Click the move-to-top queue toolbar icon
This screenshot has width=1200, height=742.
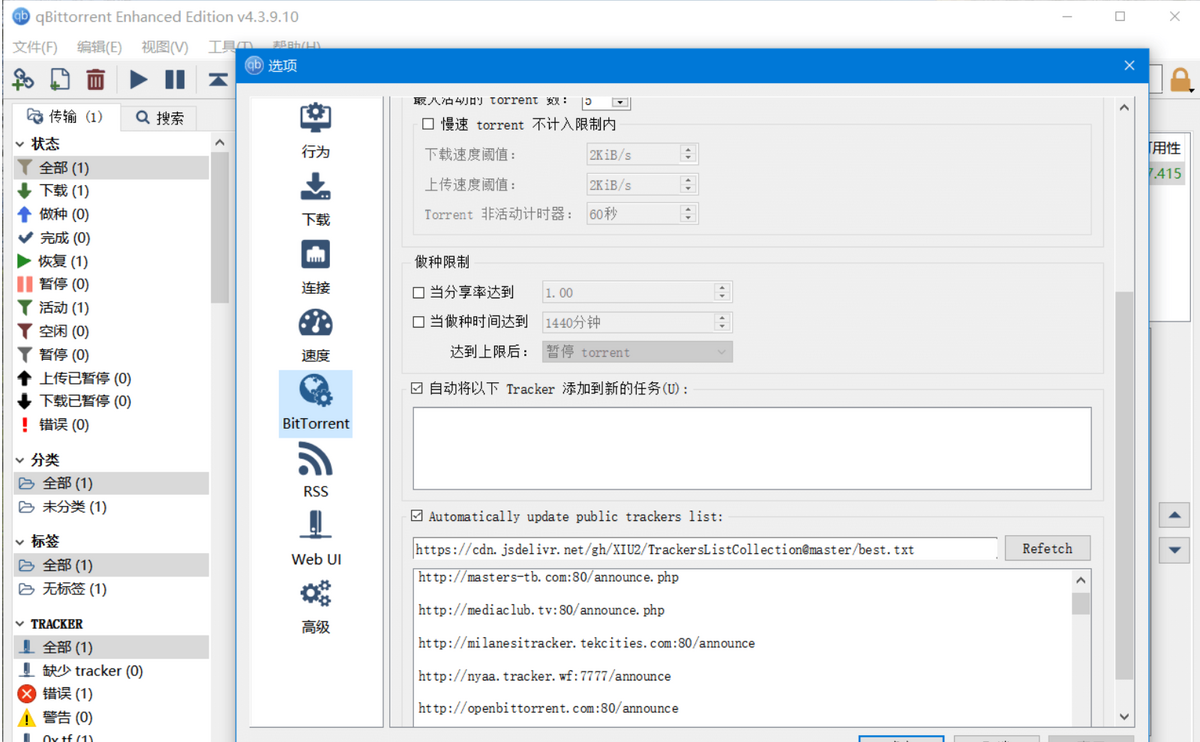[x=218, y=79]
